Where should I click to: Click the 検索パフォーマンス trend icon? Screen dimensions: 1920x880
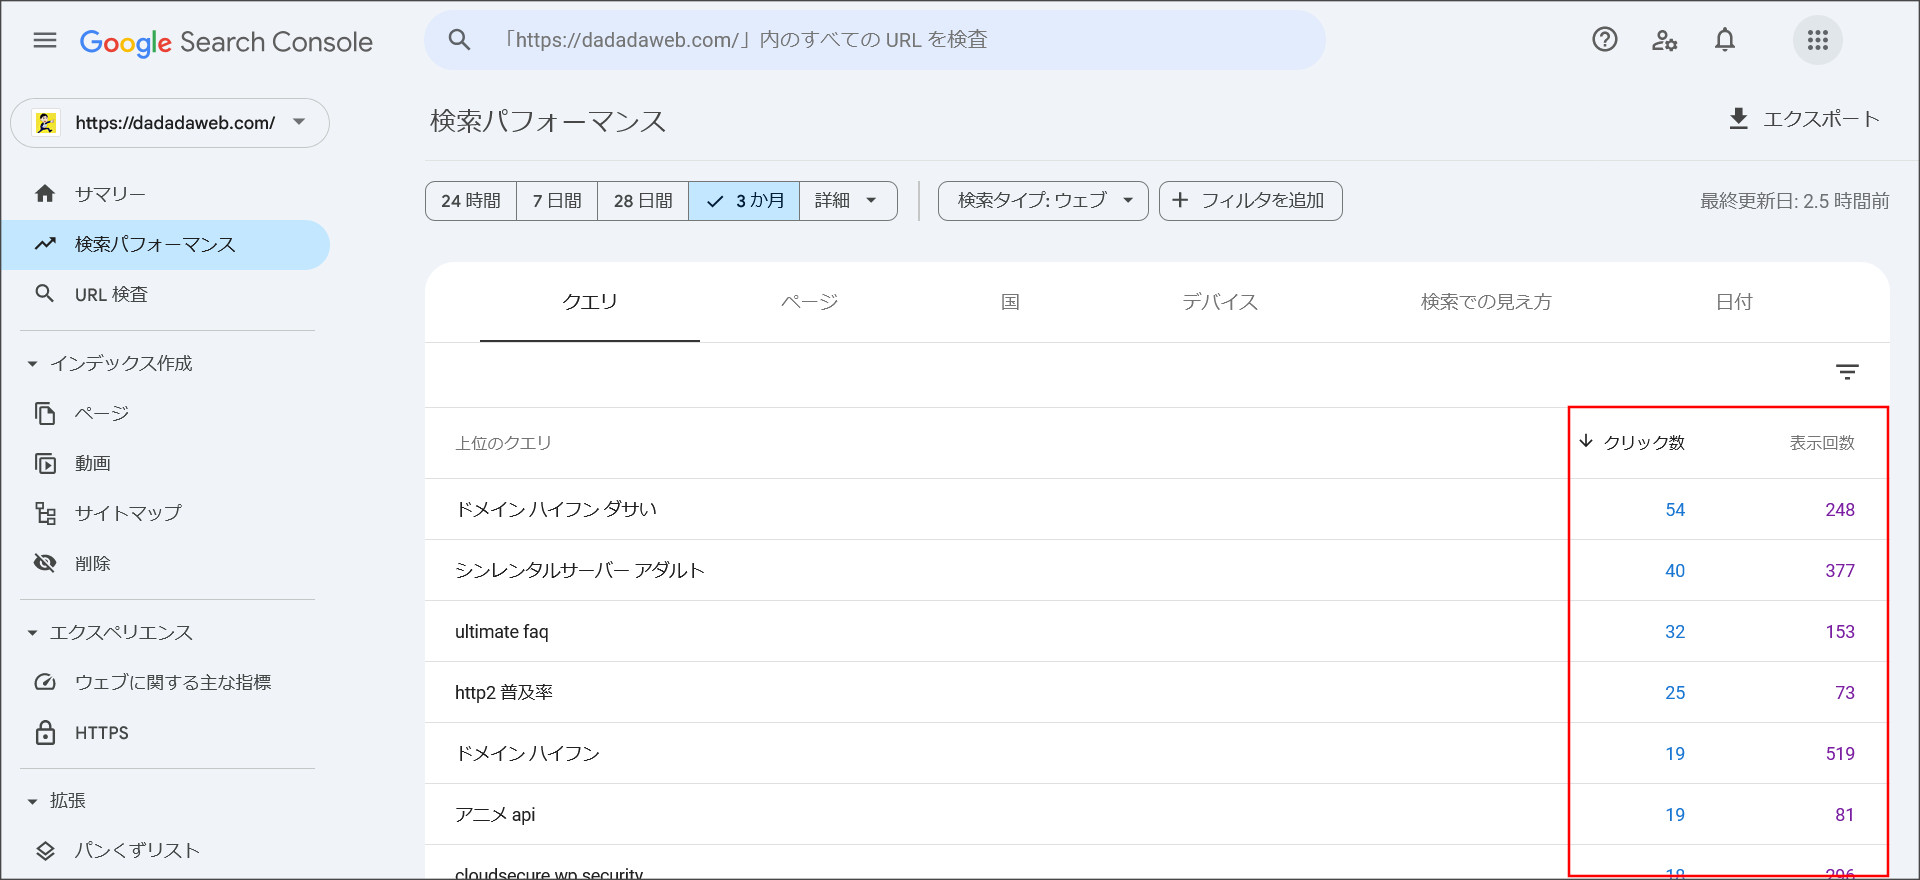pyautogui.click(x=45, y=244)
